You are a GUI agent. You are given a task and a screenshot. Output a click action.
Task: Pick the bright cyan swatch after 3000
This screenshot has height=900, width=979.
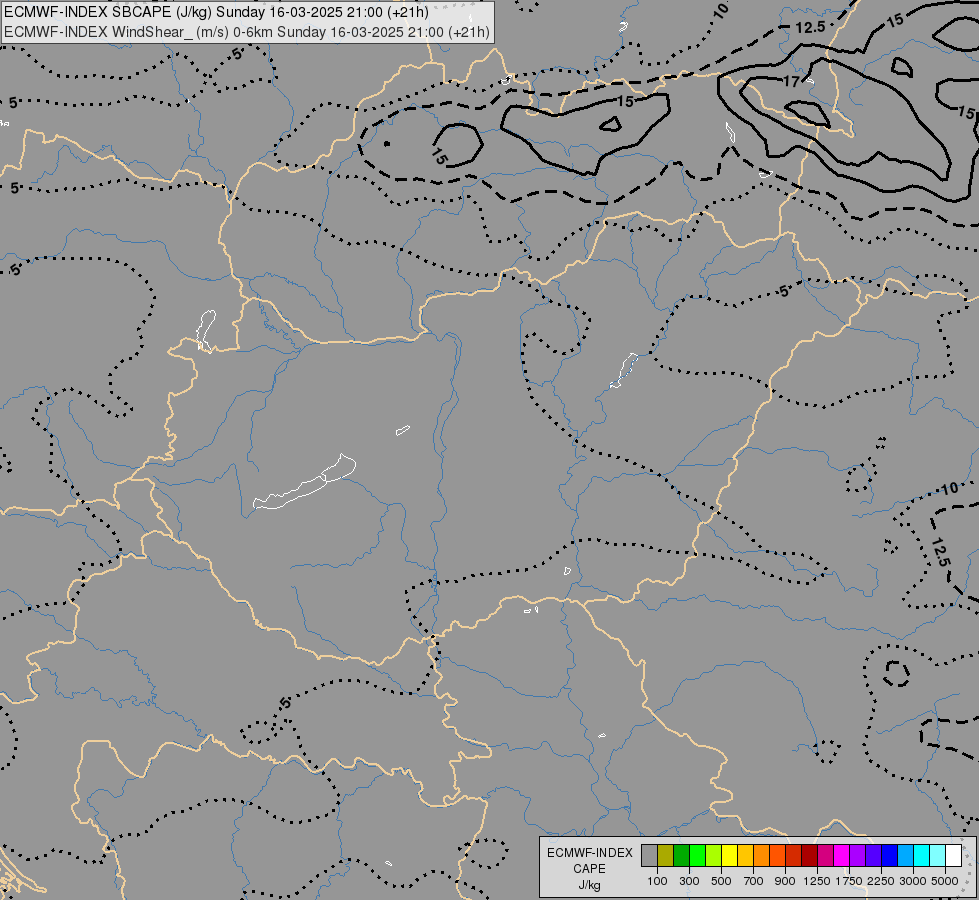922,855
